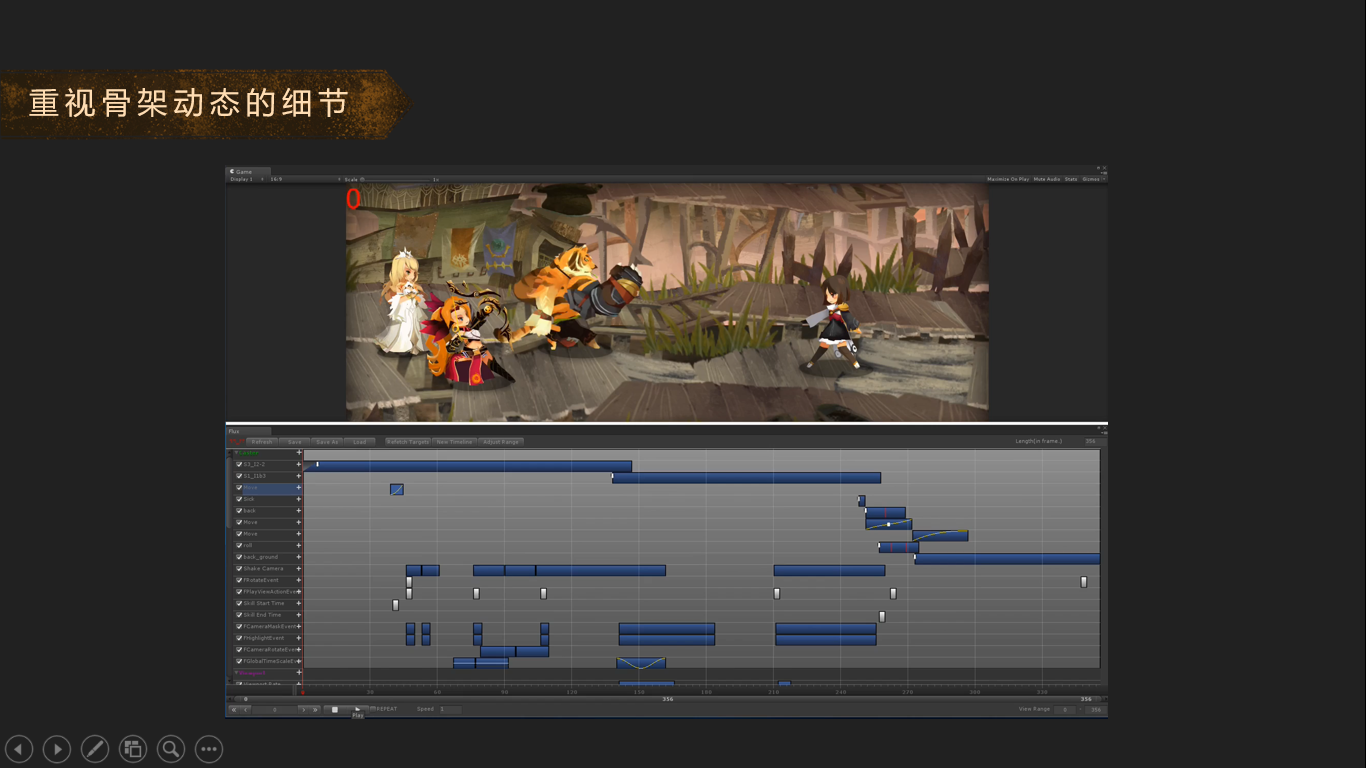Image resolution: width=1366 pixels, height=768 pixels.
Task: Collapse the Caster group
Action: [235, 453]
